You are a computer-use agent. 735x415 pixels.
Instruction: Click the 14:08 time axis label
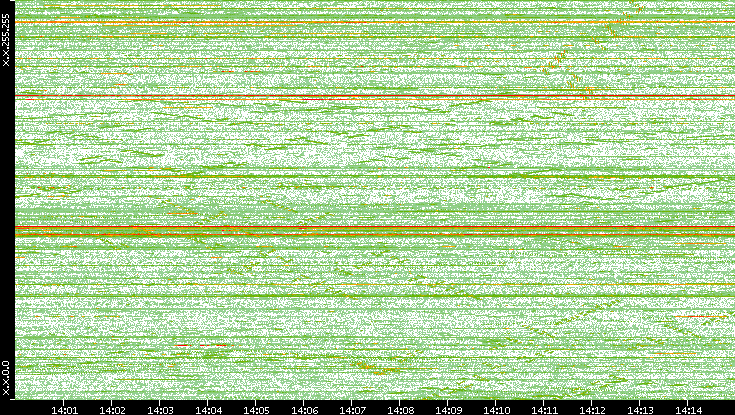(400, 410)
